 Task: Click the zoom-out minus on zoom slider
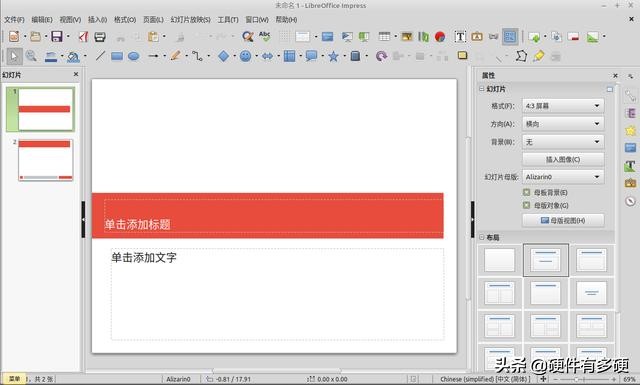coord(556,379)
